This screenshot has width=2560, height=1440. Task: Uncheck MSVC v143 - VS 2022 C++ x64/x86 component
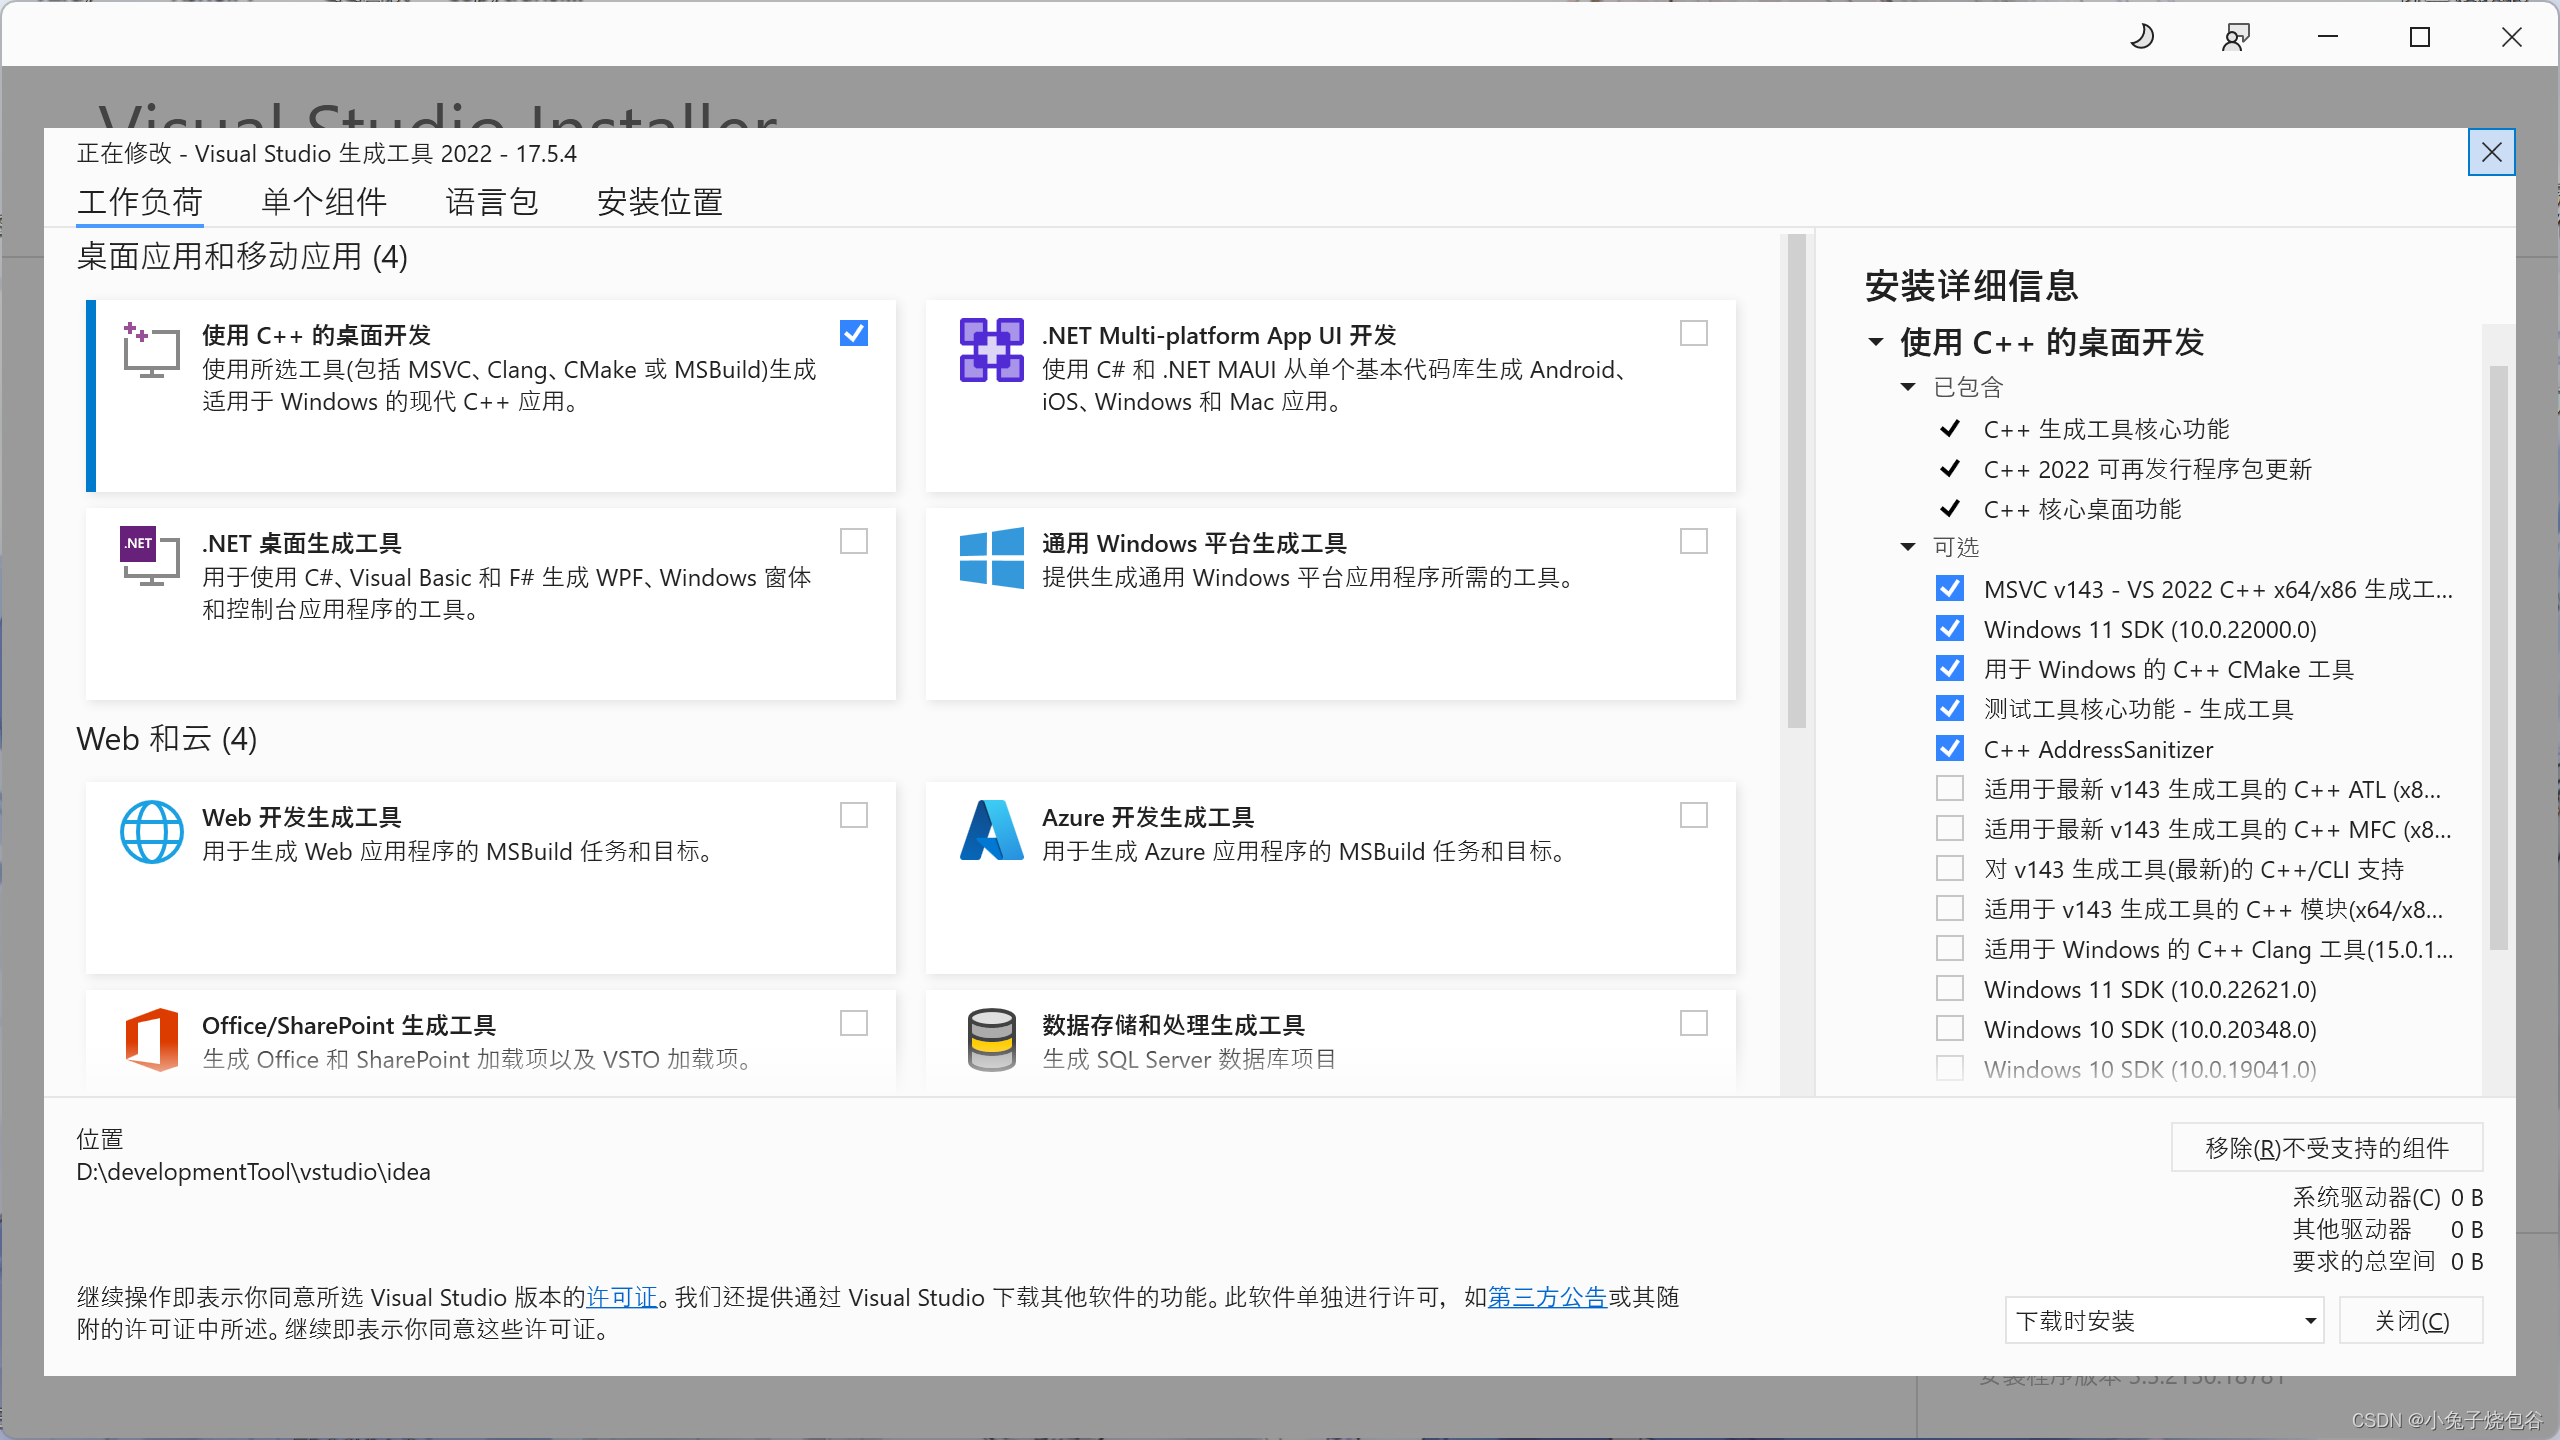(x=1950, y=588)
